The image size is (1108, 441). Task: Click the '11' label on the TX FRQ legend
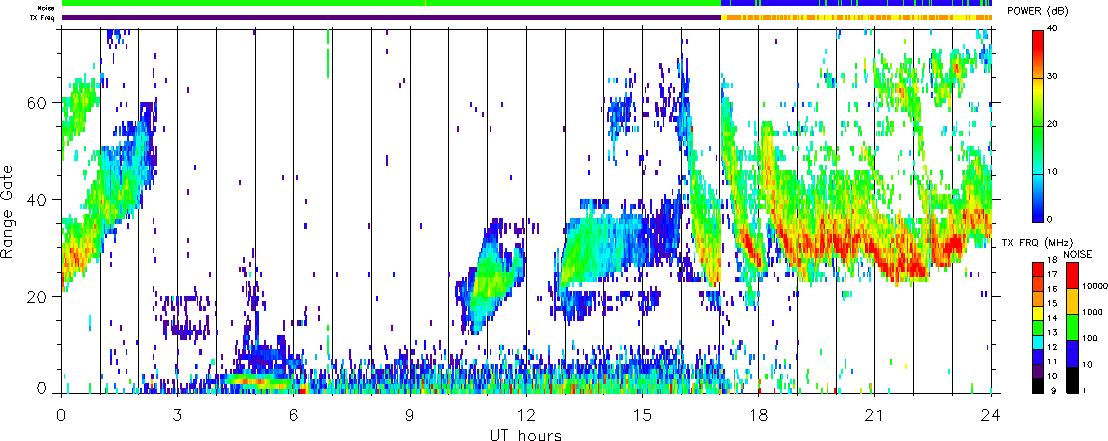pyautogui.click(x=1053, y=361)
